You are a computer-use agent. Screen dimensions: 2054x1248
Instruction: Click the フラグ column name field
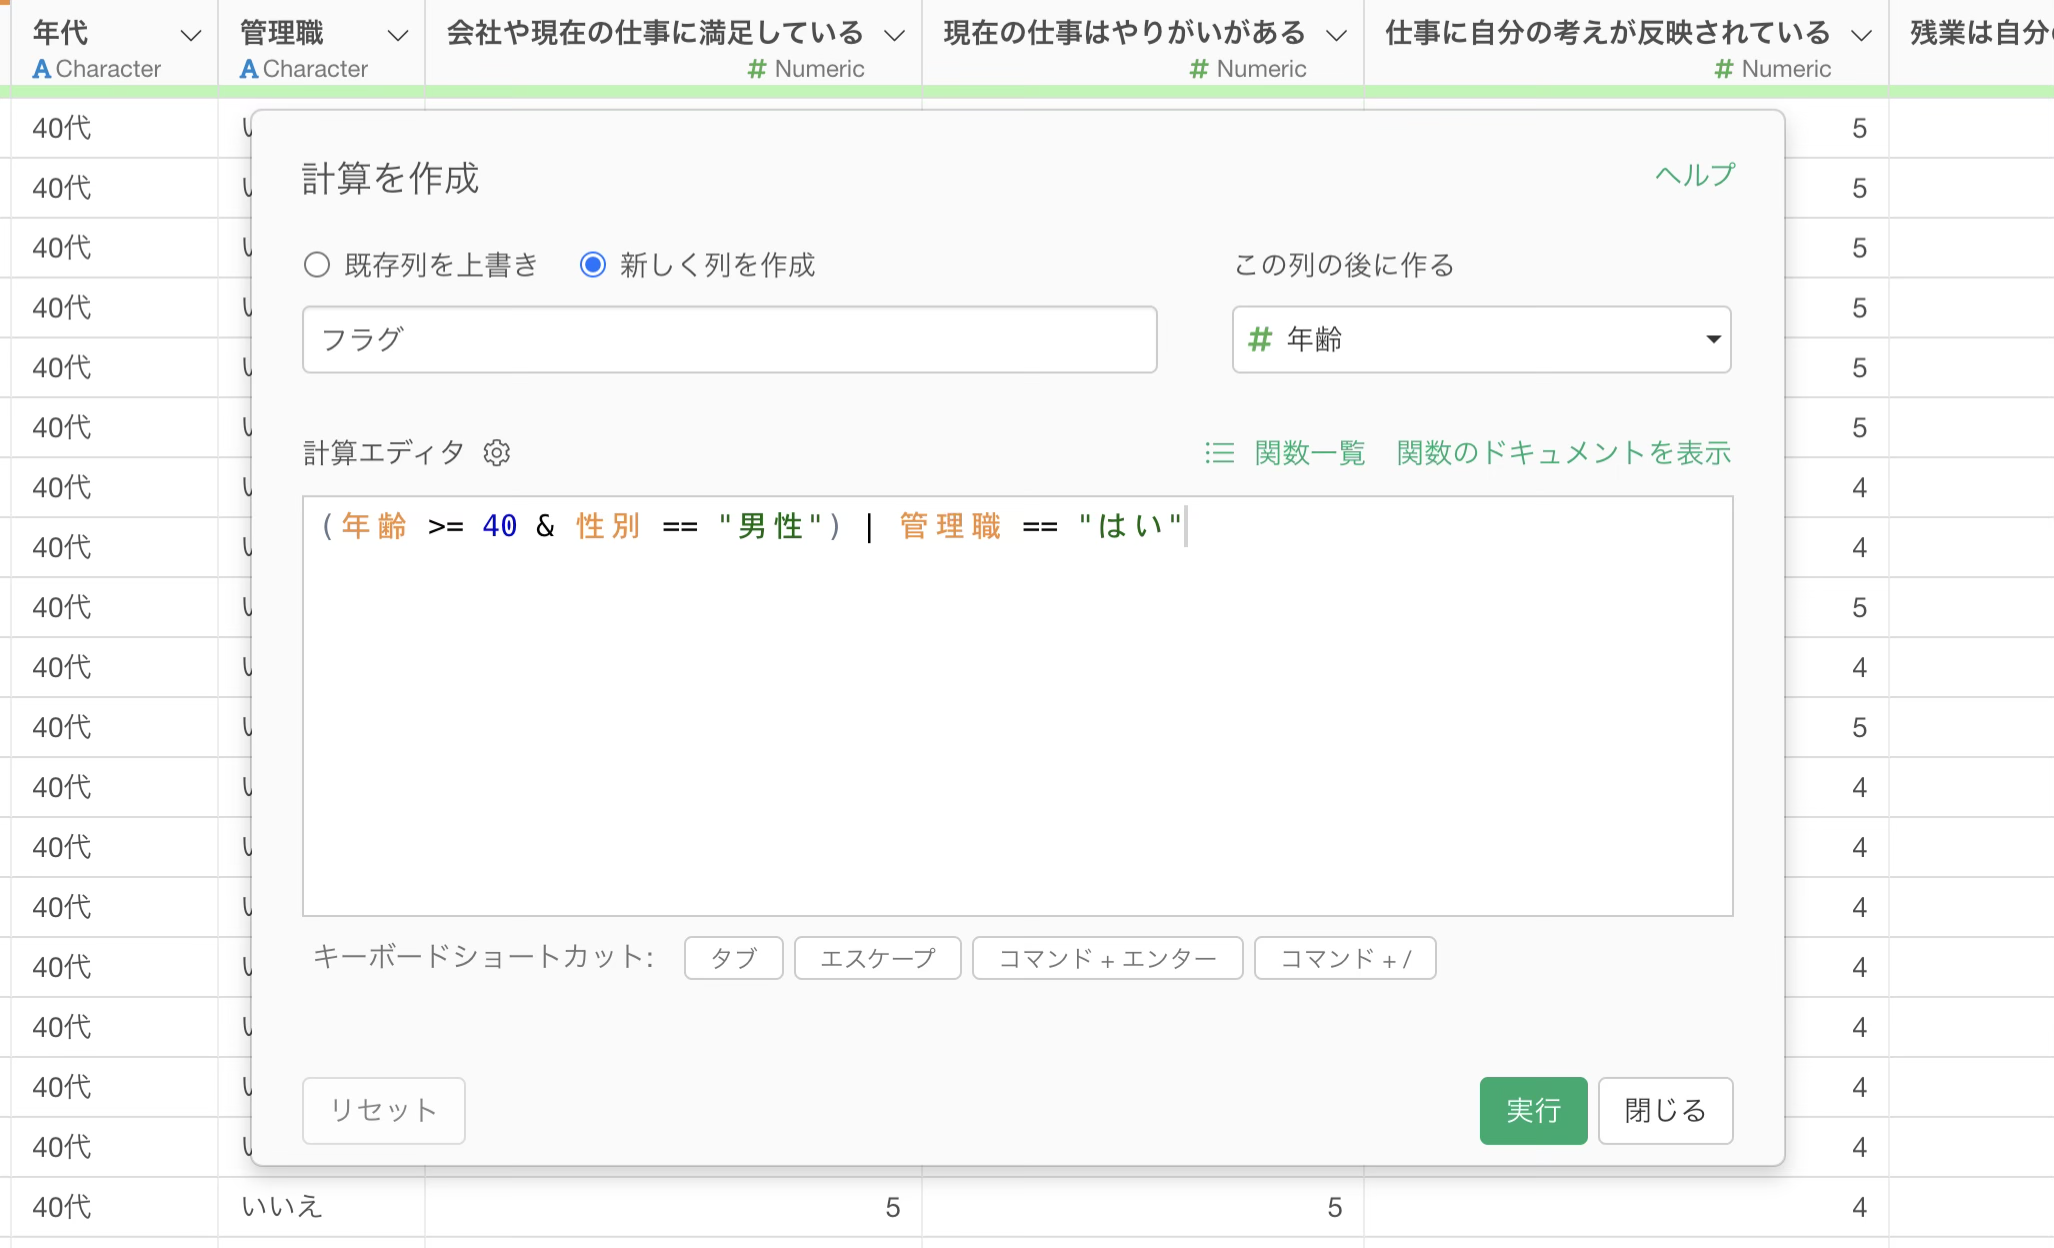click(x=729, y=340)
